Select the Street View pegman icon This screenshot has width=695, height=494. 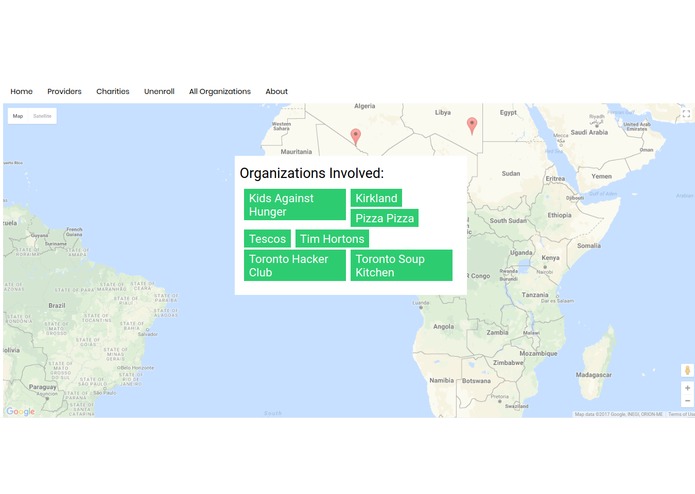point(687,370)
